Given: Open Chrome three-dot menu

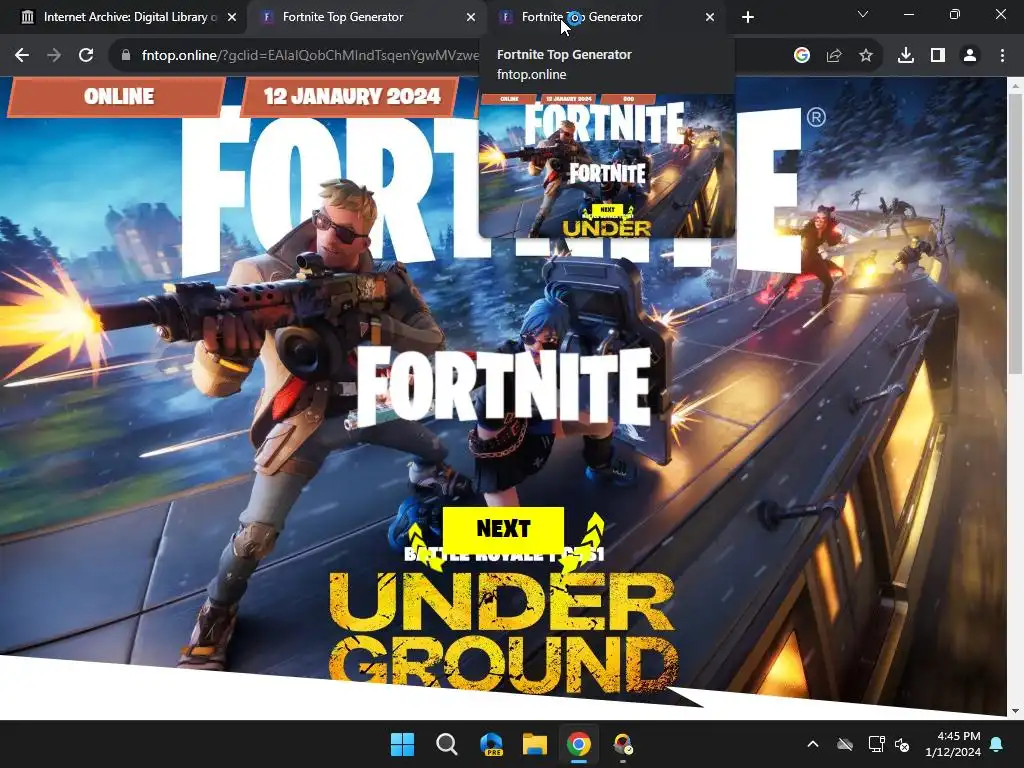Looking at the screenshot, I should point(1002,56).
